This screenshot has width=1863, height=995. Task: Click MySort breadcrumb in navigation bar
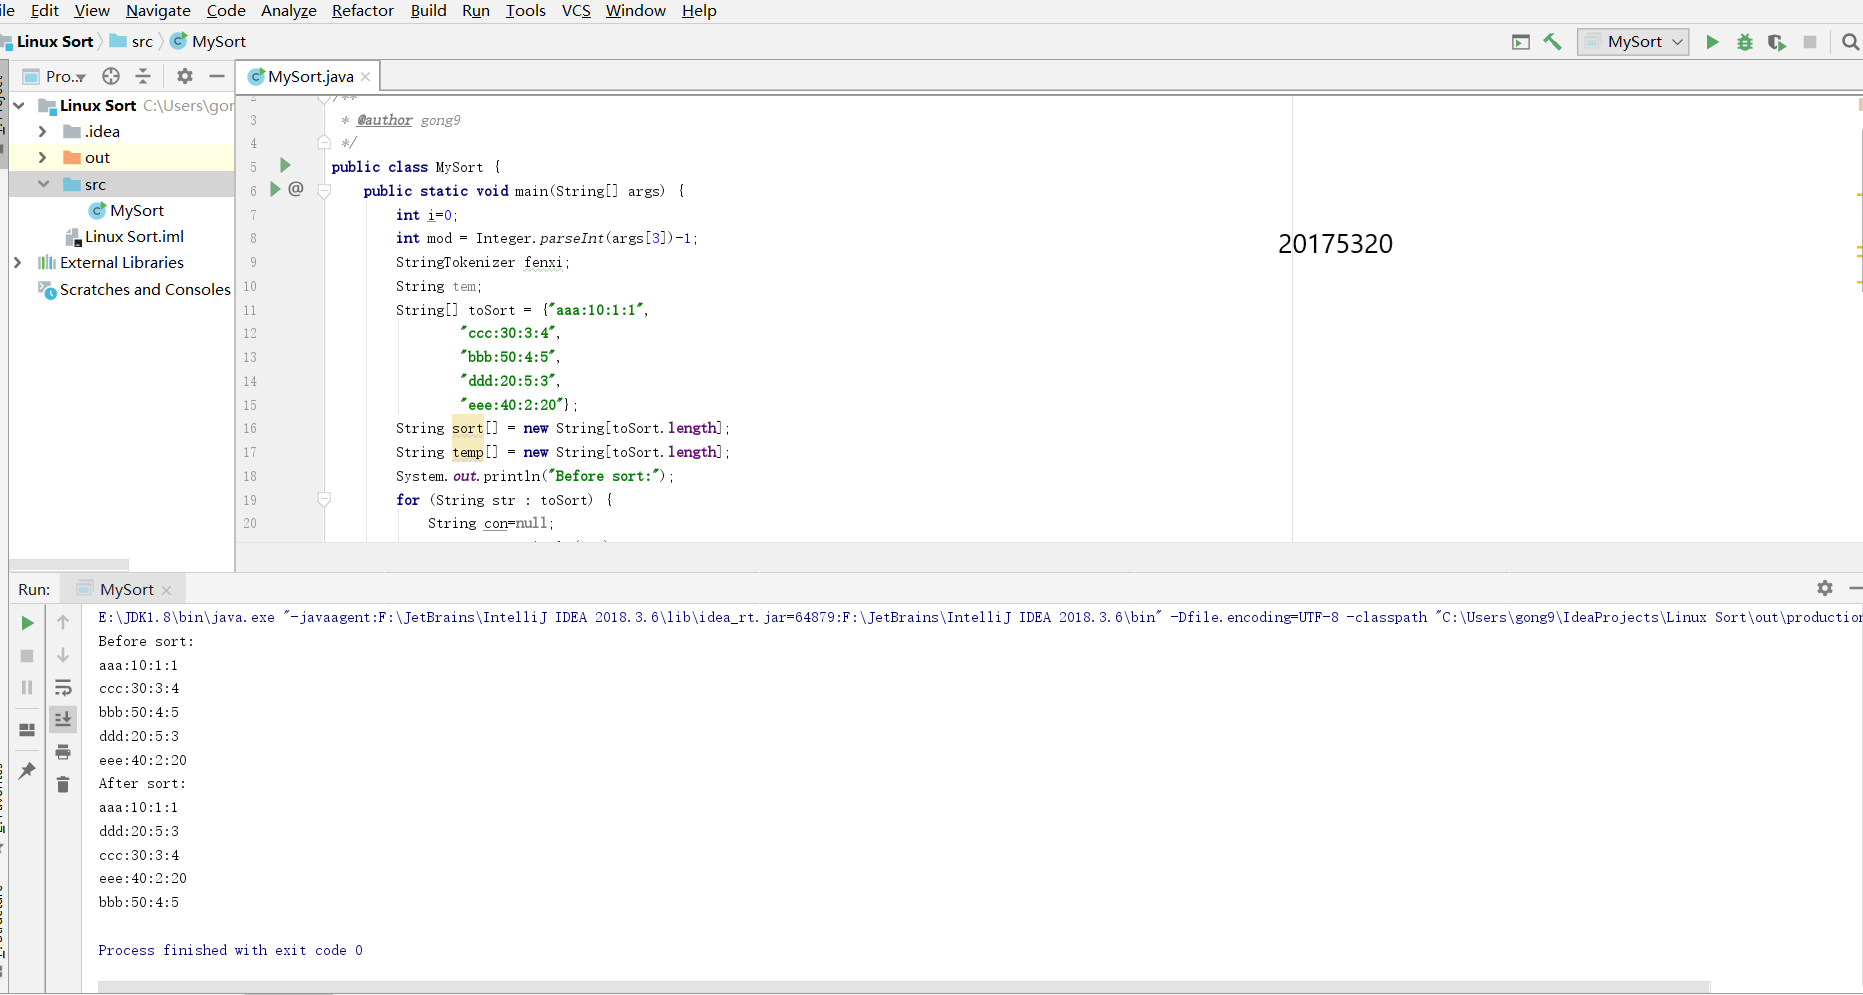tap(208, 42)
